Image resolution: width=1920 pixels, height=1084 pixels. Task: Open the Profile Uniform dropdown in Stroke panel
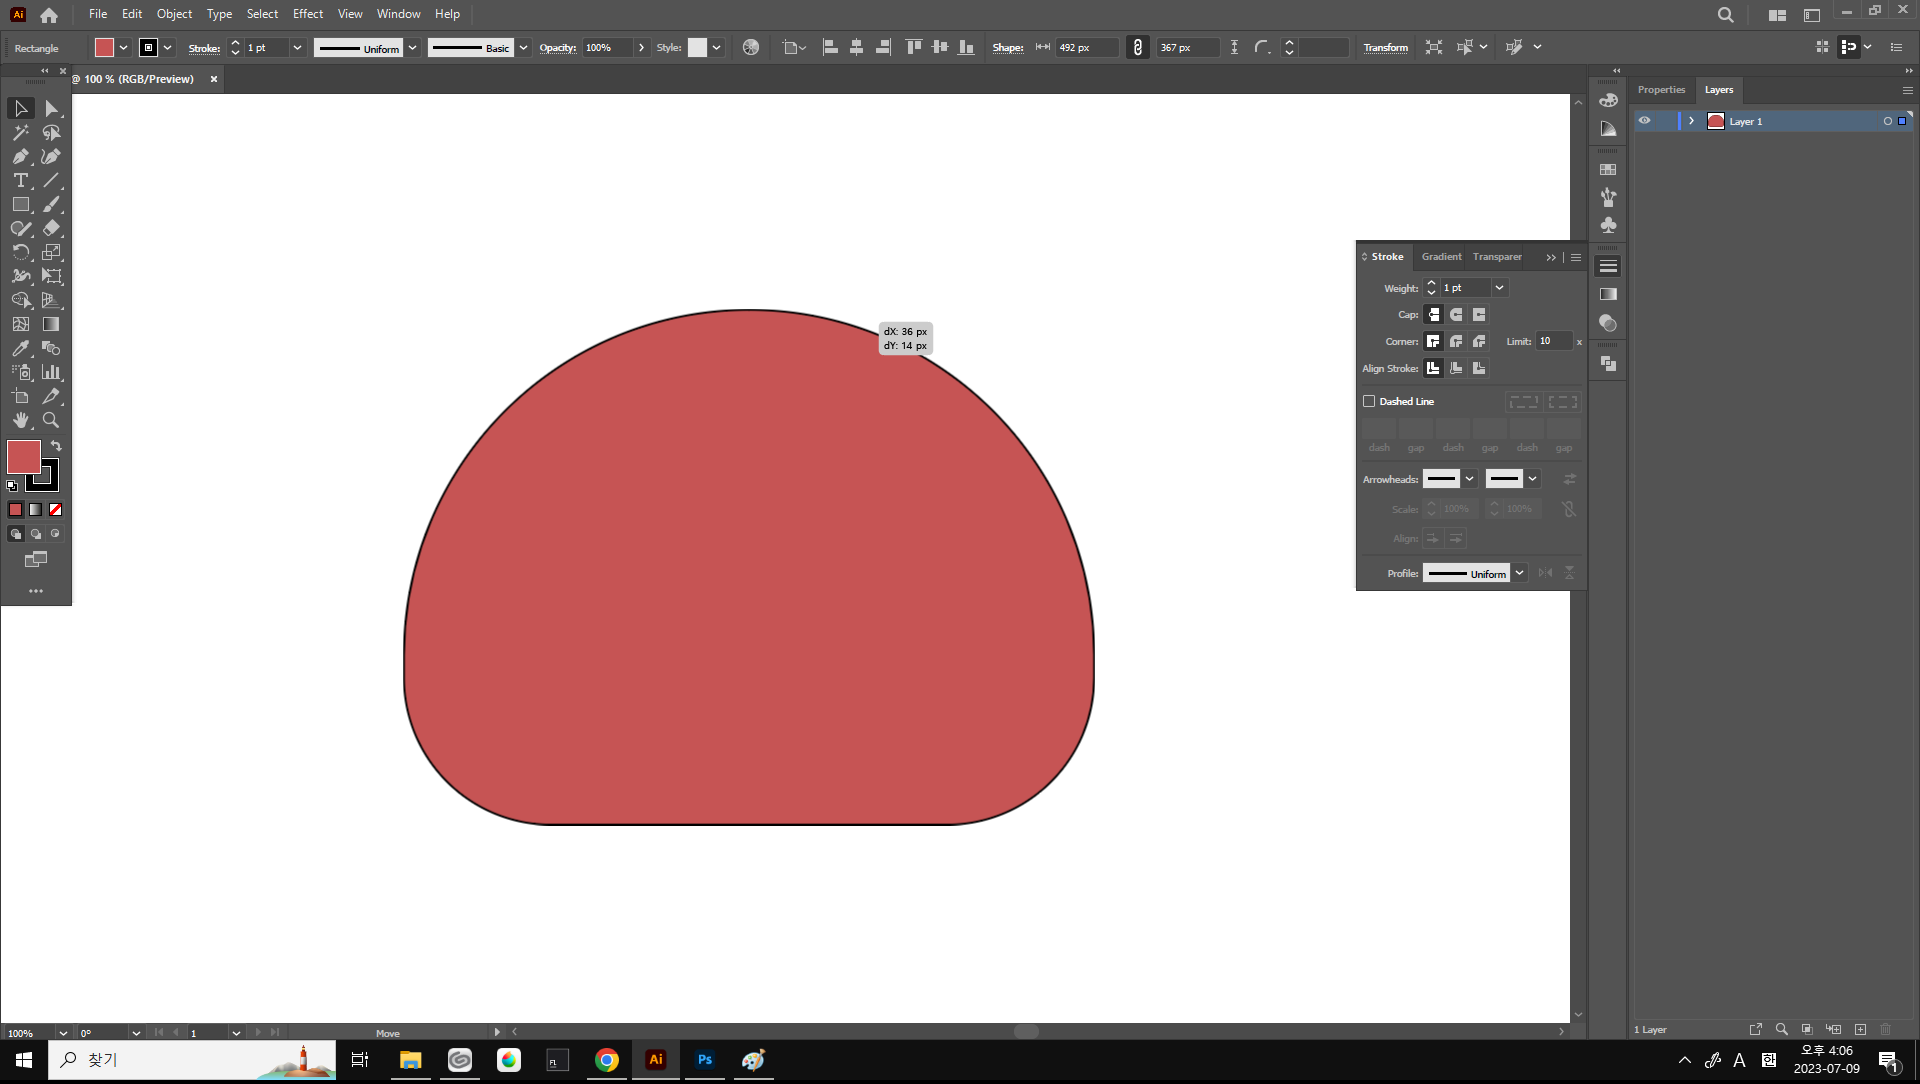[x=1519, y=573]
